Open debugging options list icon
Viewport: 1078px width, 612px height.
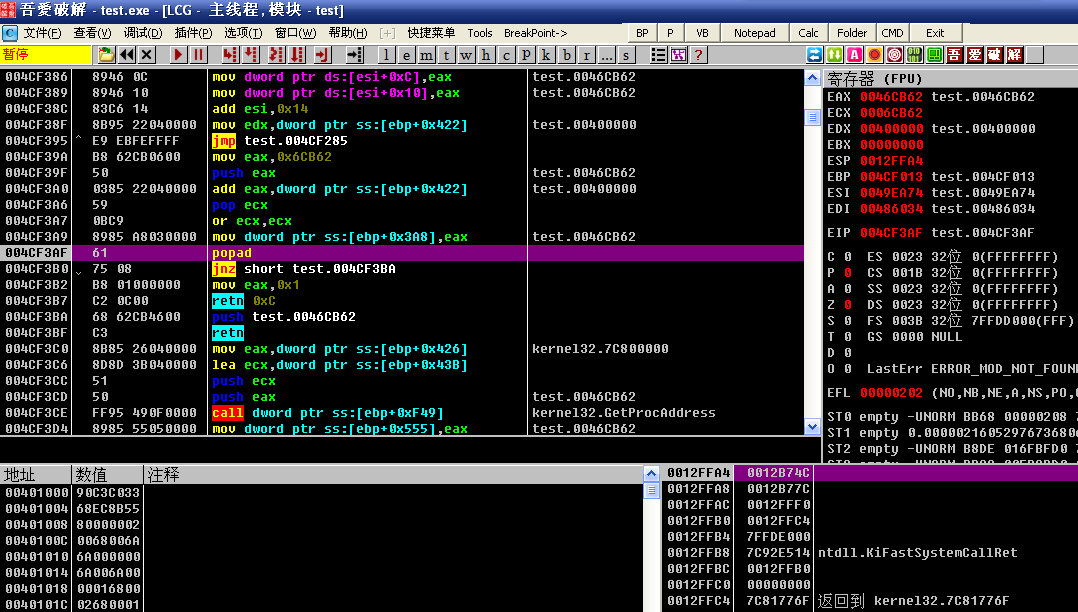click(658, 55)
